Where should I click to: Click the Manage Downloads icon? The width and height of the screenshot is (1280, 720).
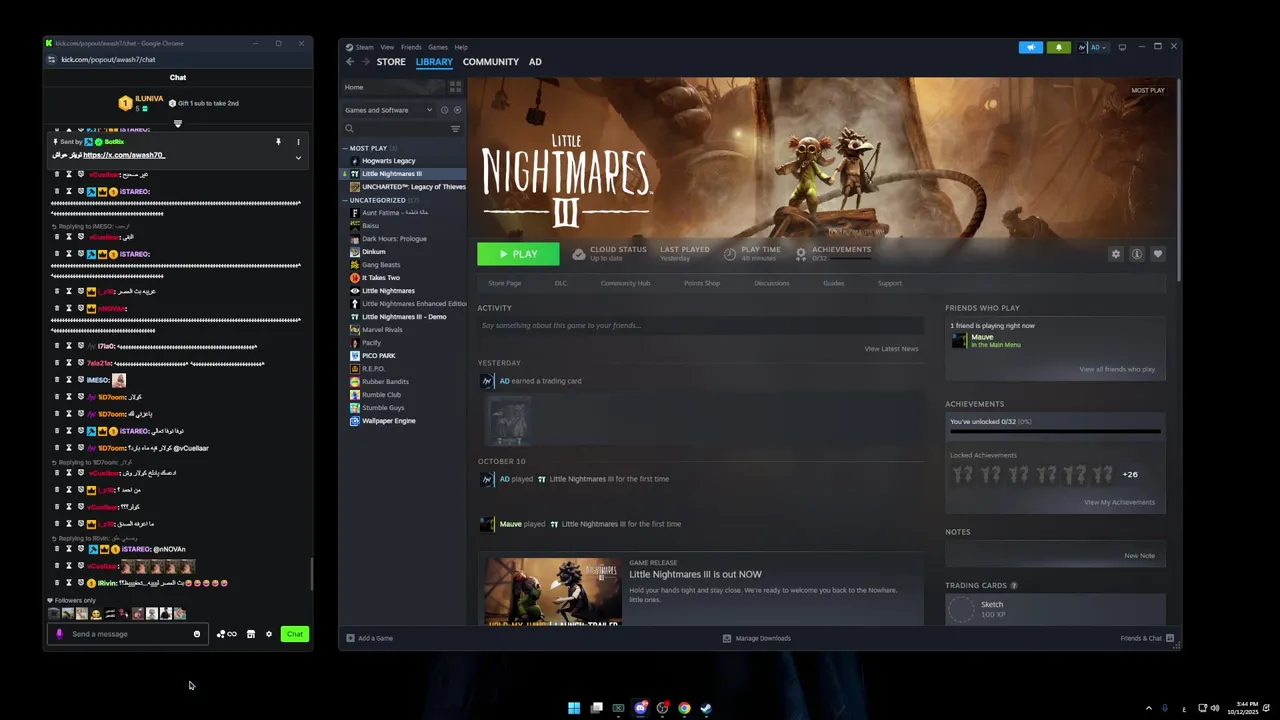tap(727, 638)
